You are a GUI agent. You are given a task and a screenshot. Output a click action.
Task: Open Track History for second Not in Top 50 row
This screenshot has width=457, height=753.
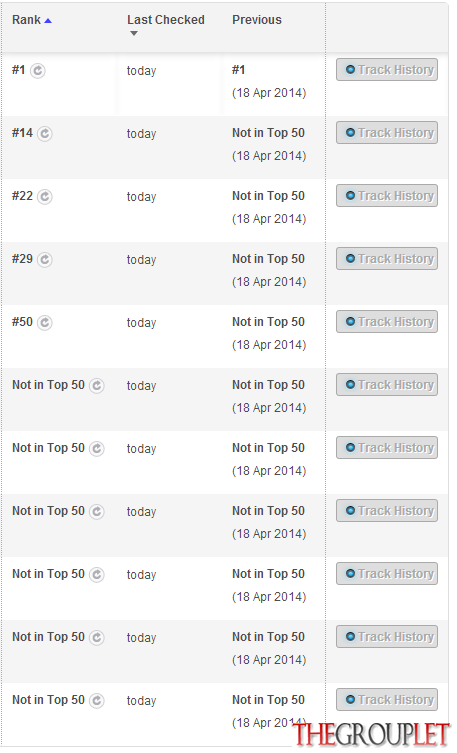pos(387,448)
